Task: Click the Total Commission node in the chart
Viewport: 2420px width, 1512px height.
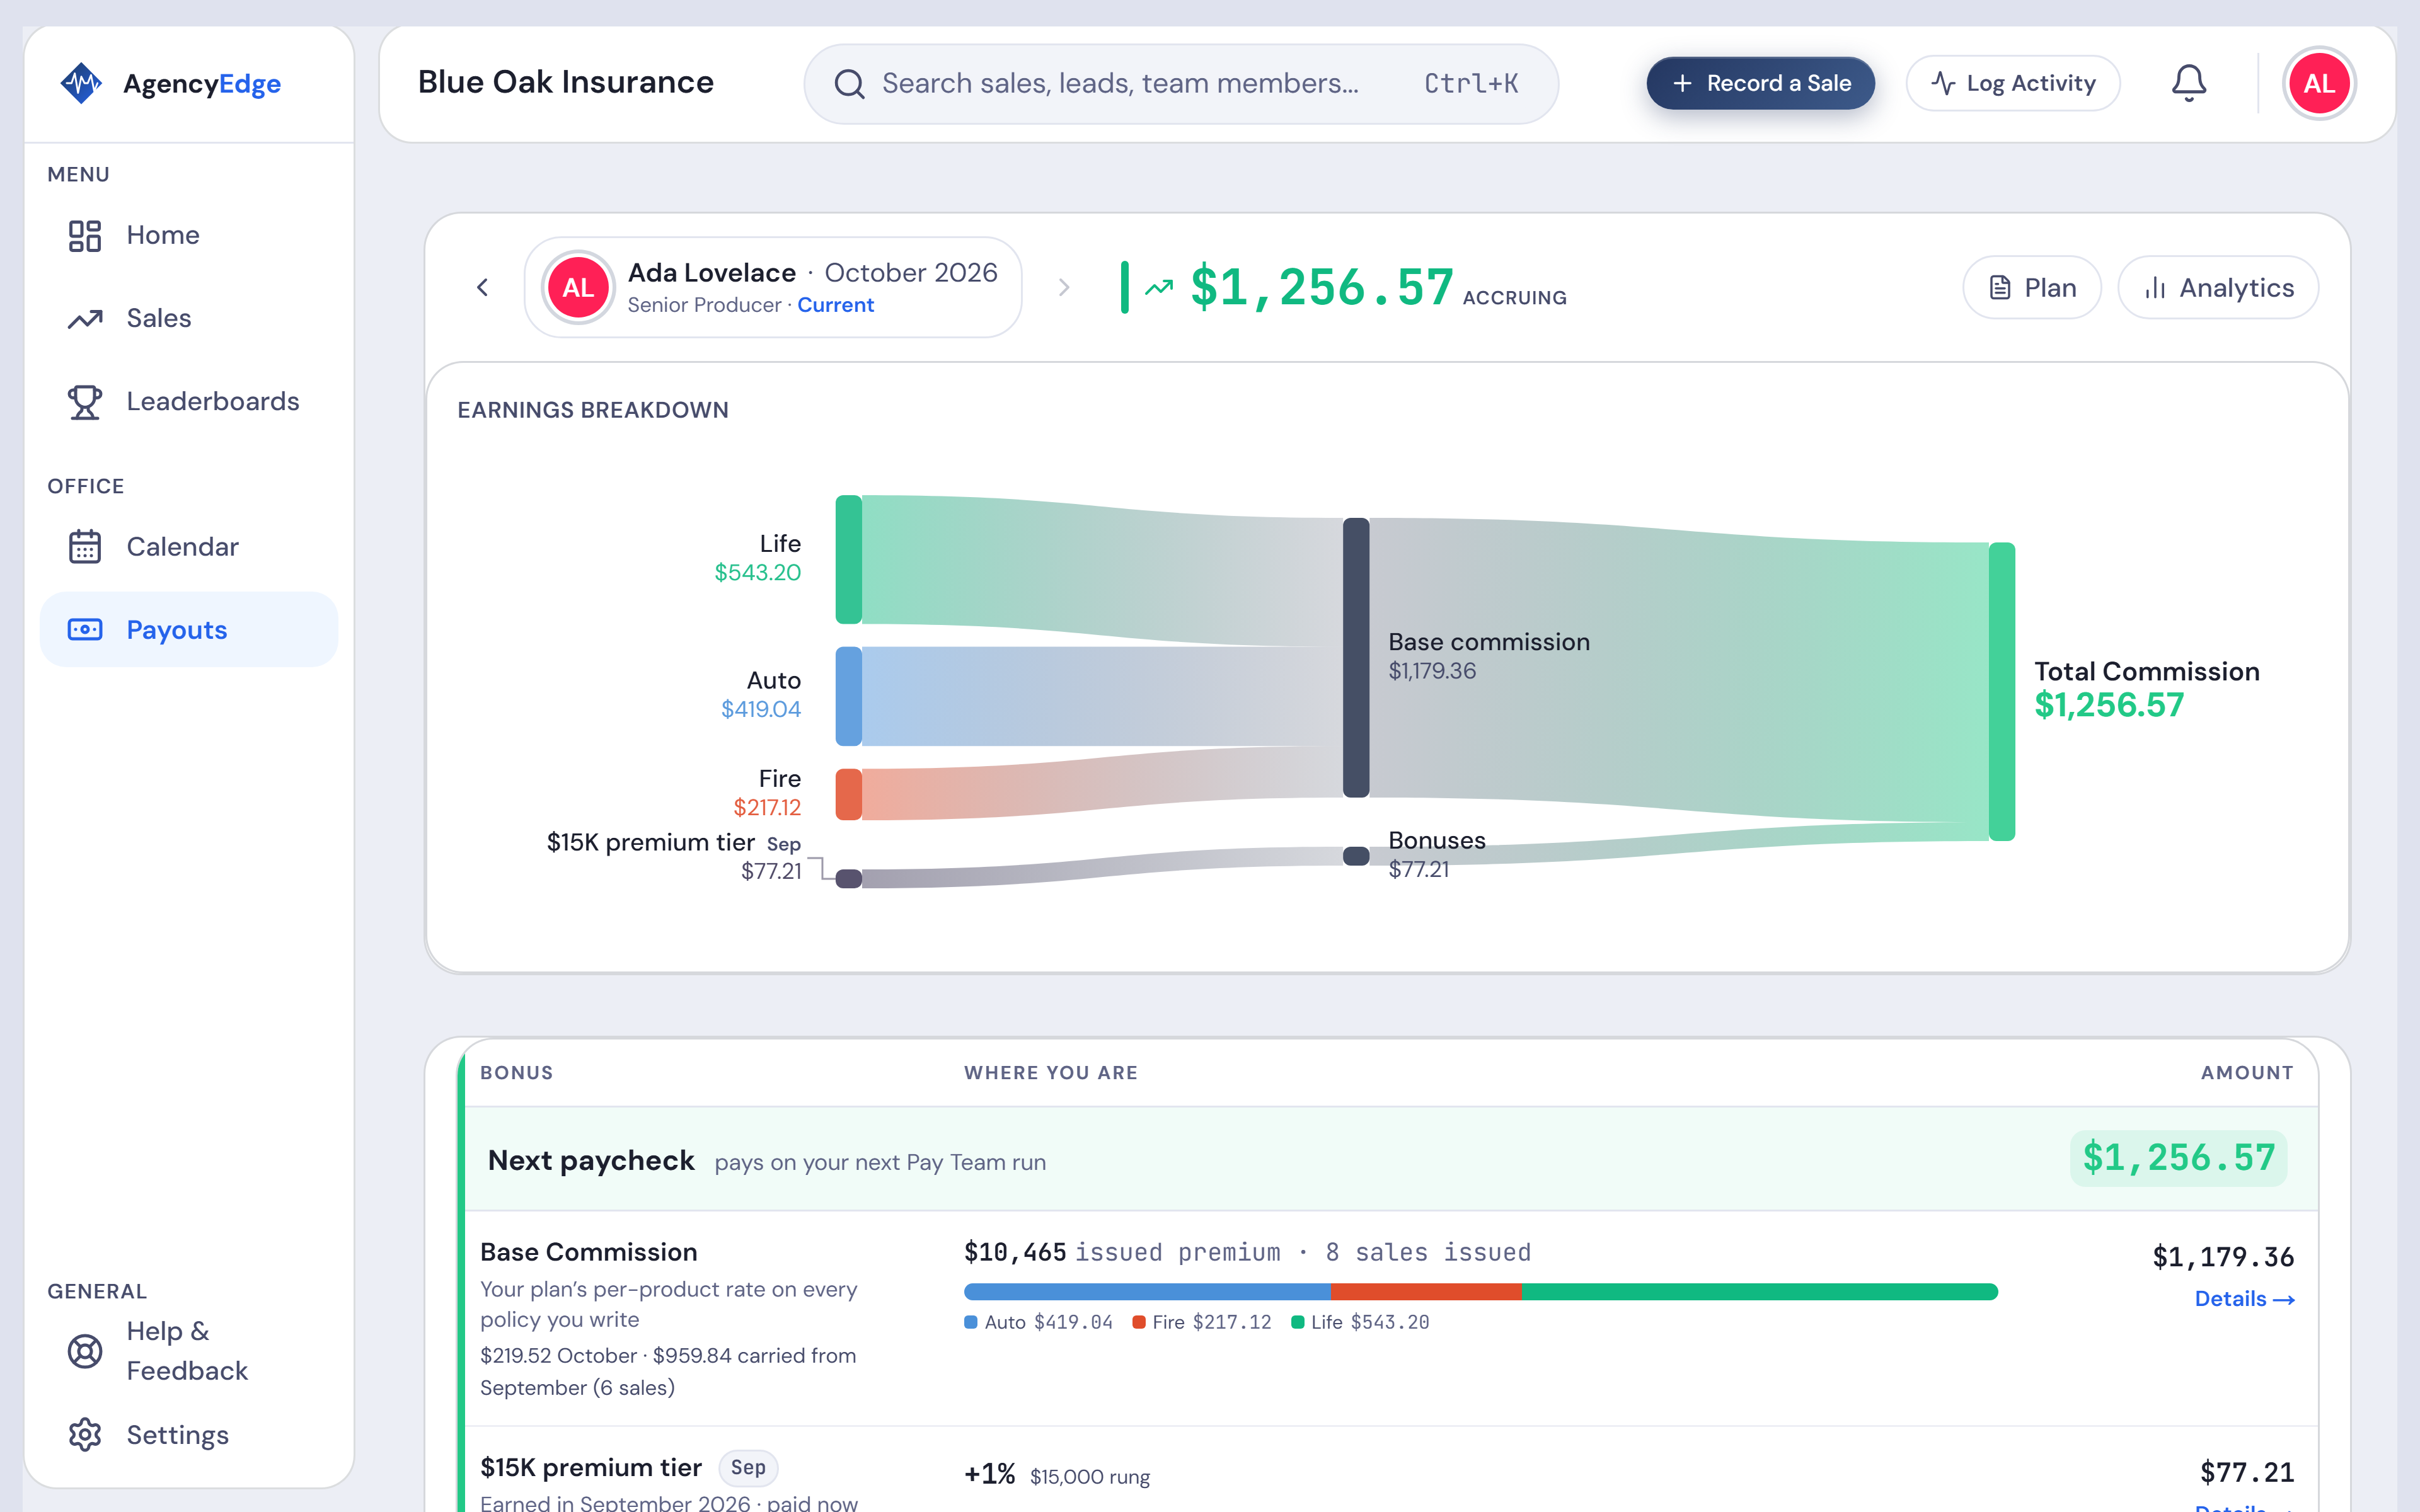Action: [2001, 691]
